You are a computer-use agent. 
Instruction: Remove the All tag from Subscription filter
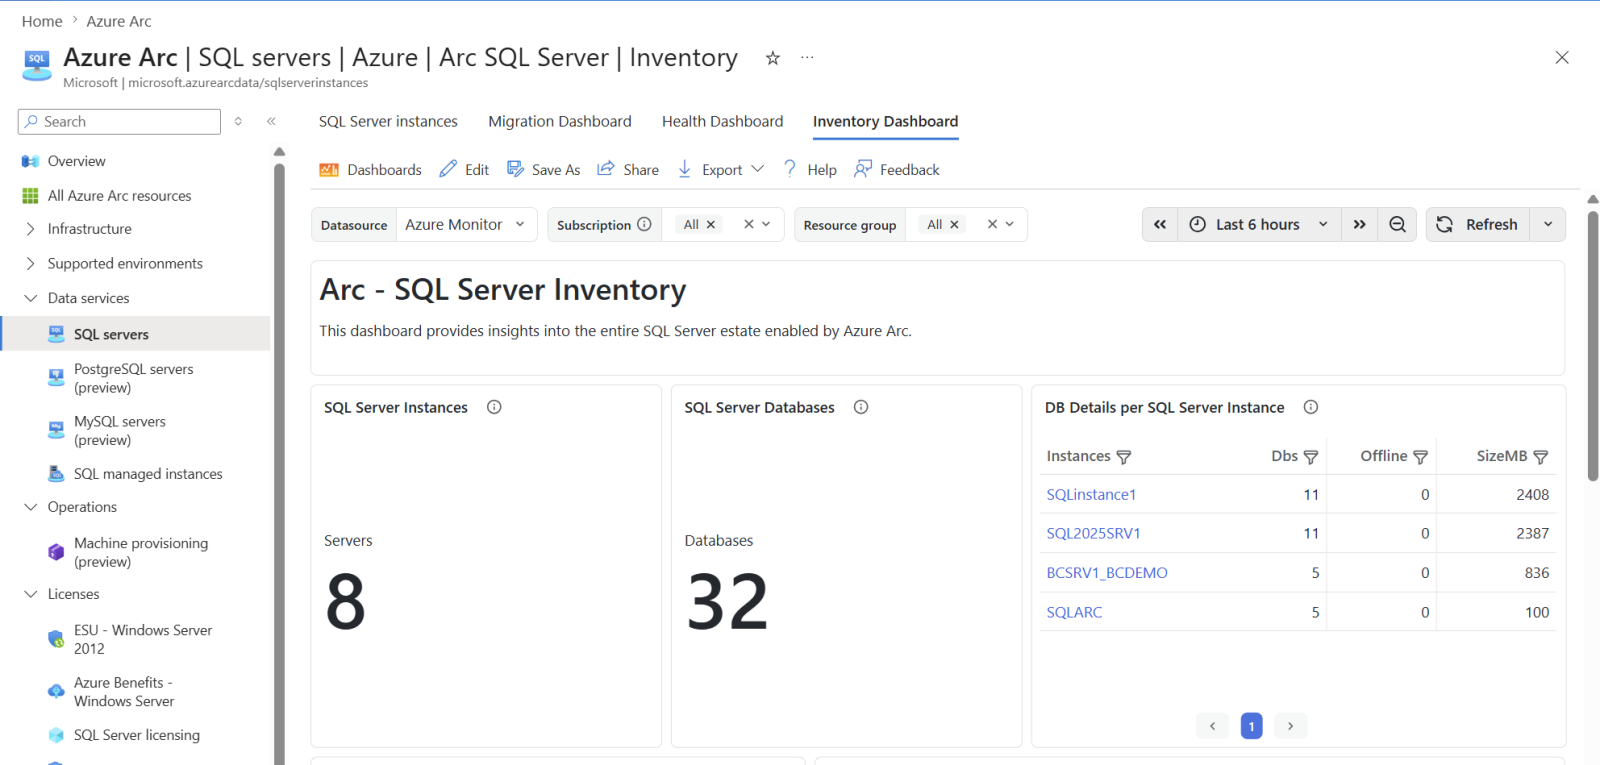click(711, 225)
